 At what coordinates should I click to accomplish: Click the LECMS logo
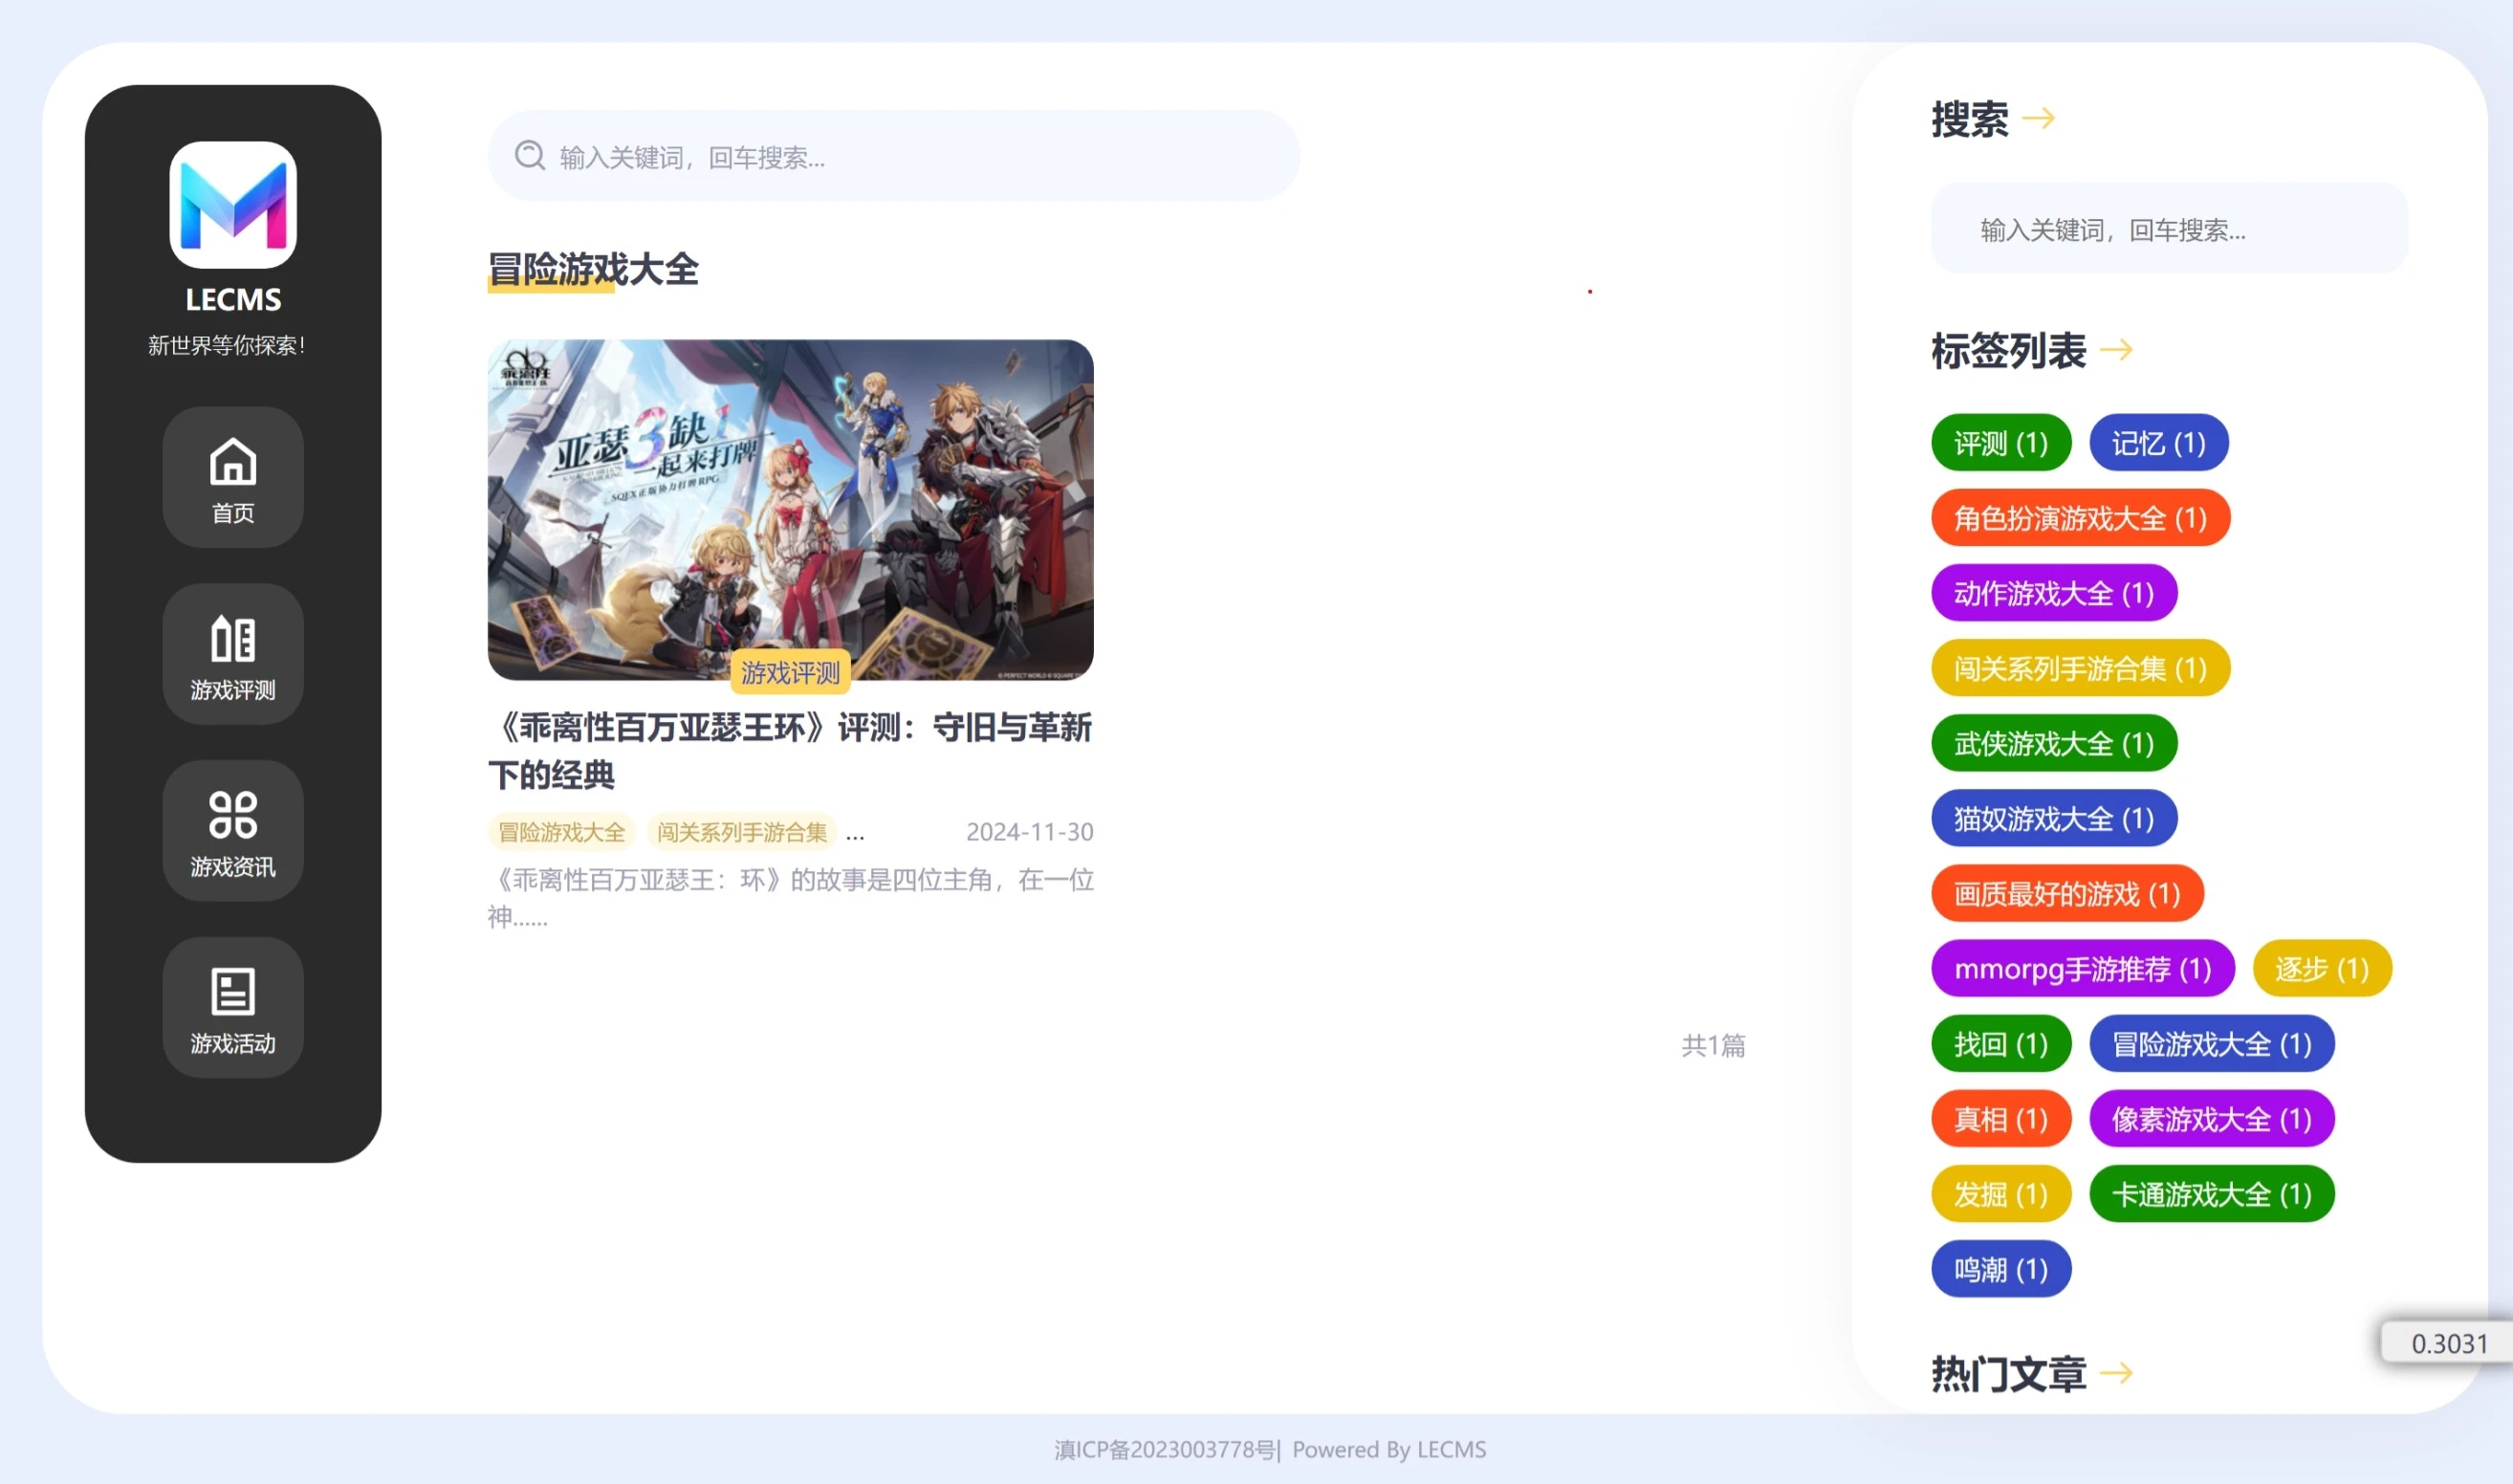tap(232, 207)
